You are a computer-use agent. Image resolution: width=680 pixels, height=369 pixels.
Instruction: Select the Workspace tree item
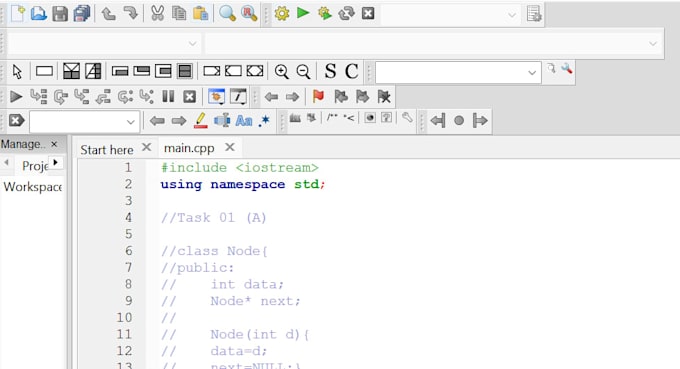[x=33, y=187]
